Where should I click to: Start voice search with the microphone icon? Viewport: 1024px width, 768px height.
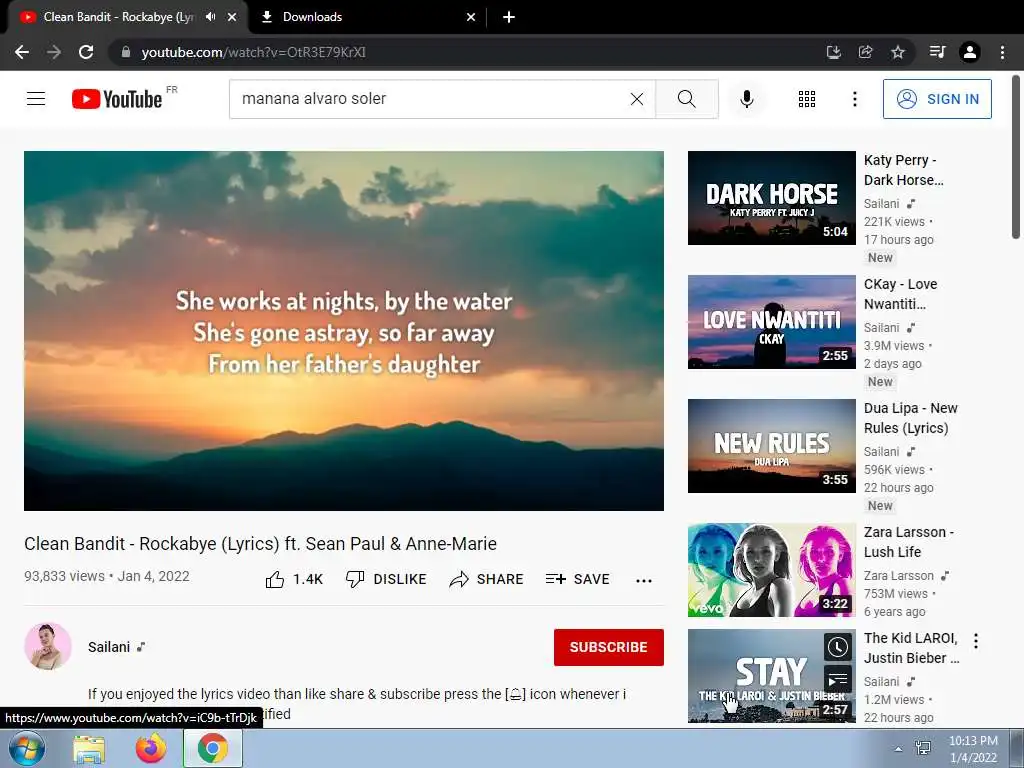click(x=747, y=99)
